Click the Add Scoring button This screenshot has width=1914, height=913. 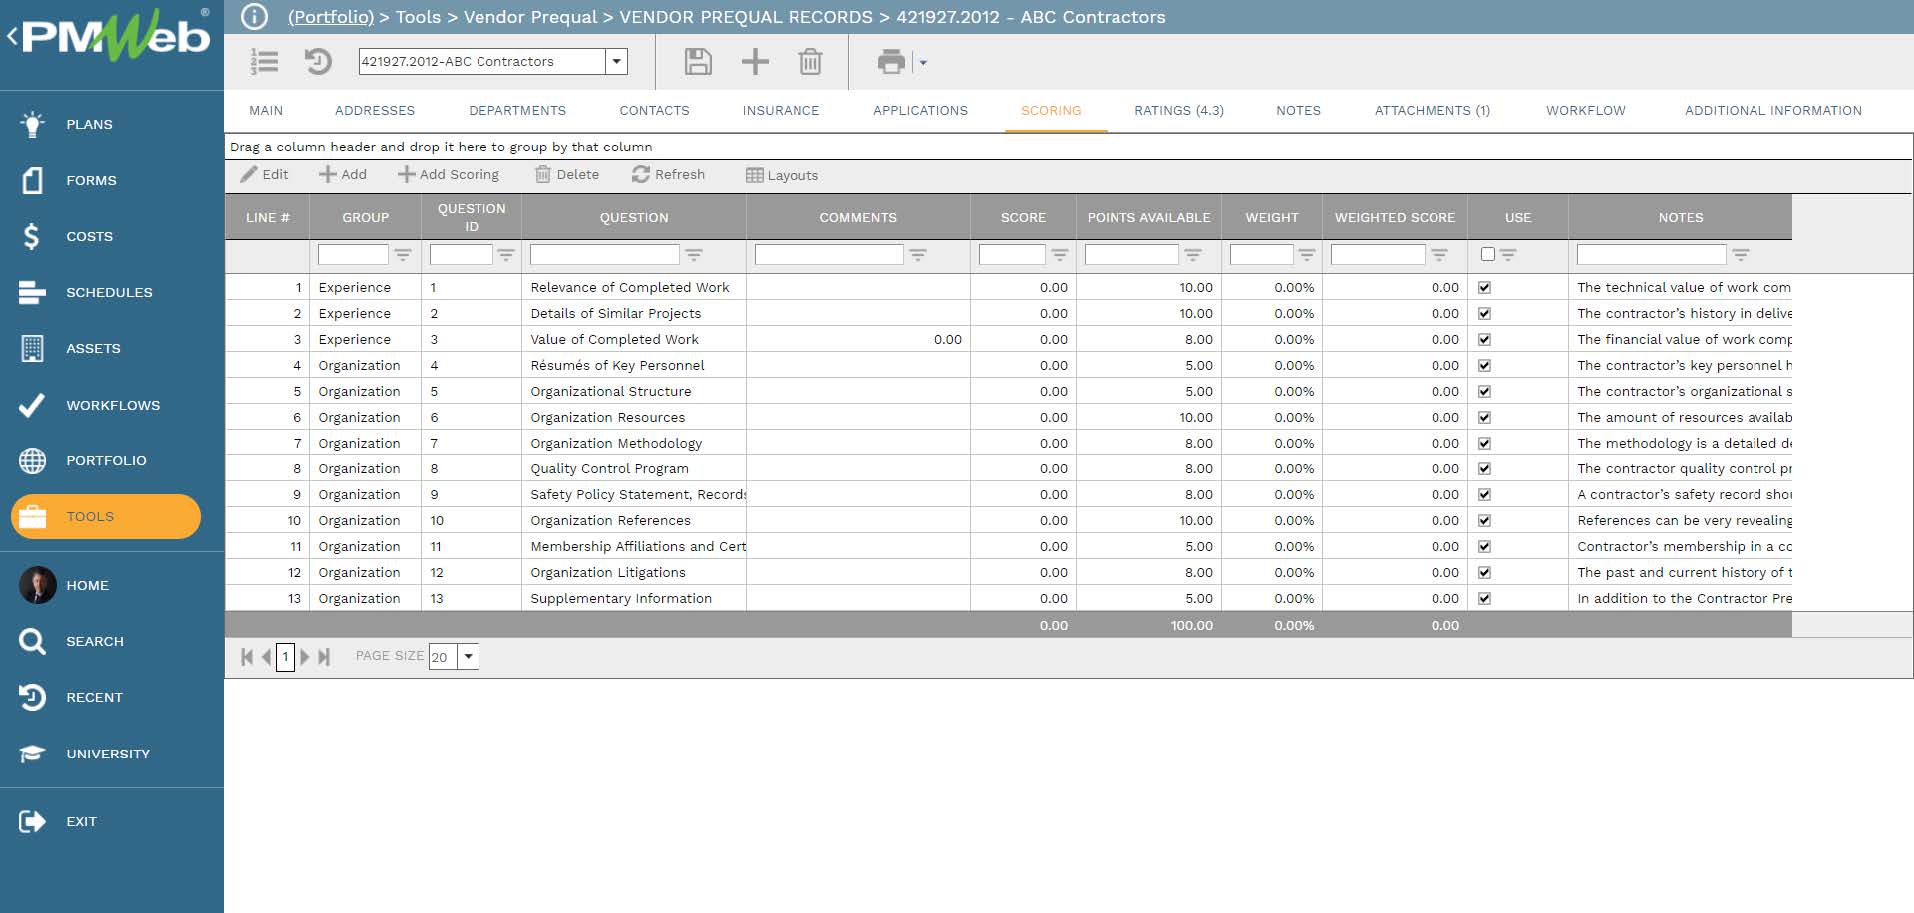[448, 175]
